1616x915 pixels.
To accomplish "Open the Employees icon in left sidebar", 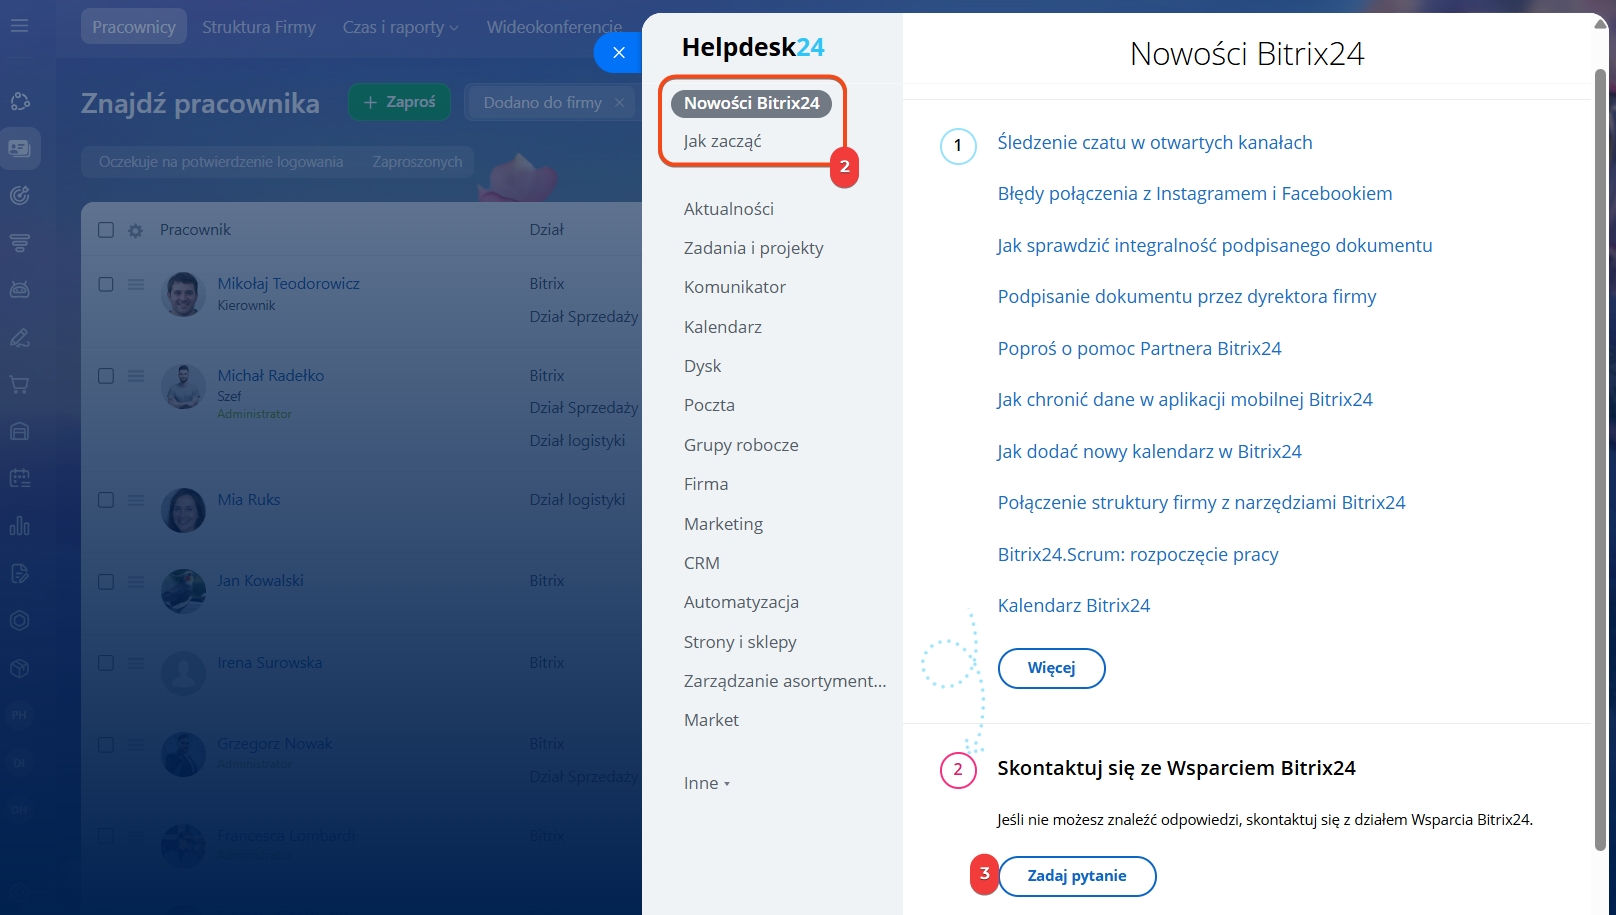I will click(x=20, y=149).
